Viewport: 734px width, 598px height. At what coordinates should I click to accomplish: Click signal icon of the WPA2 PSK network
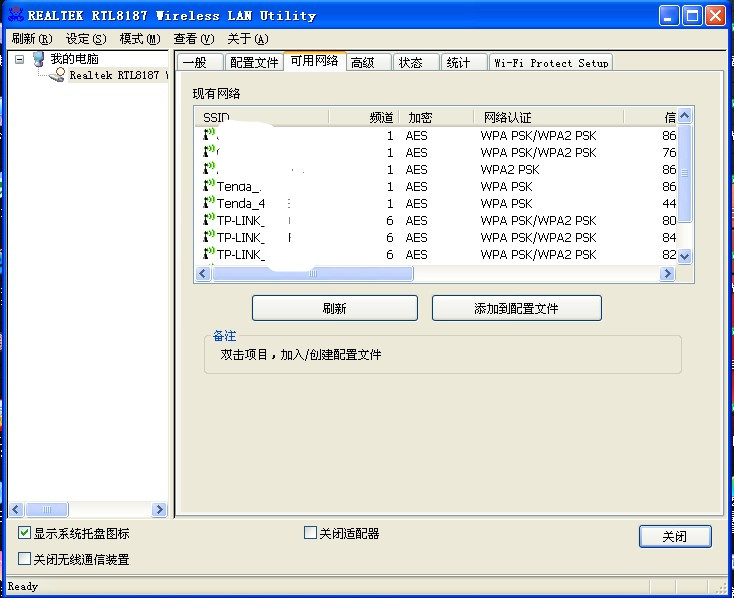(209, 169)
